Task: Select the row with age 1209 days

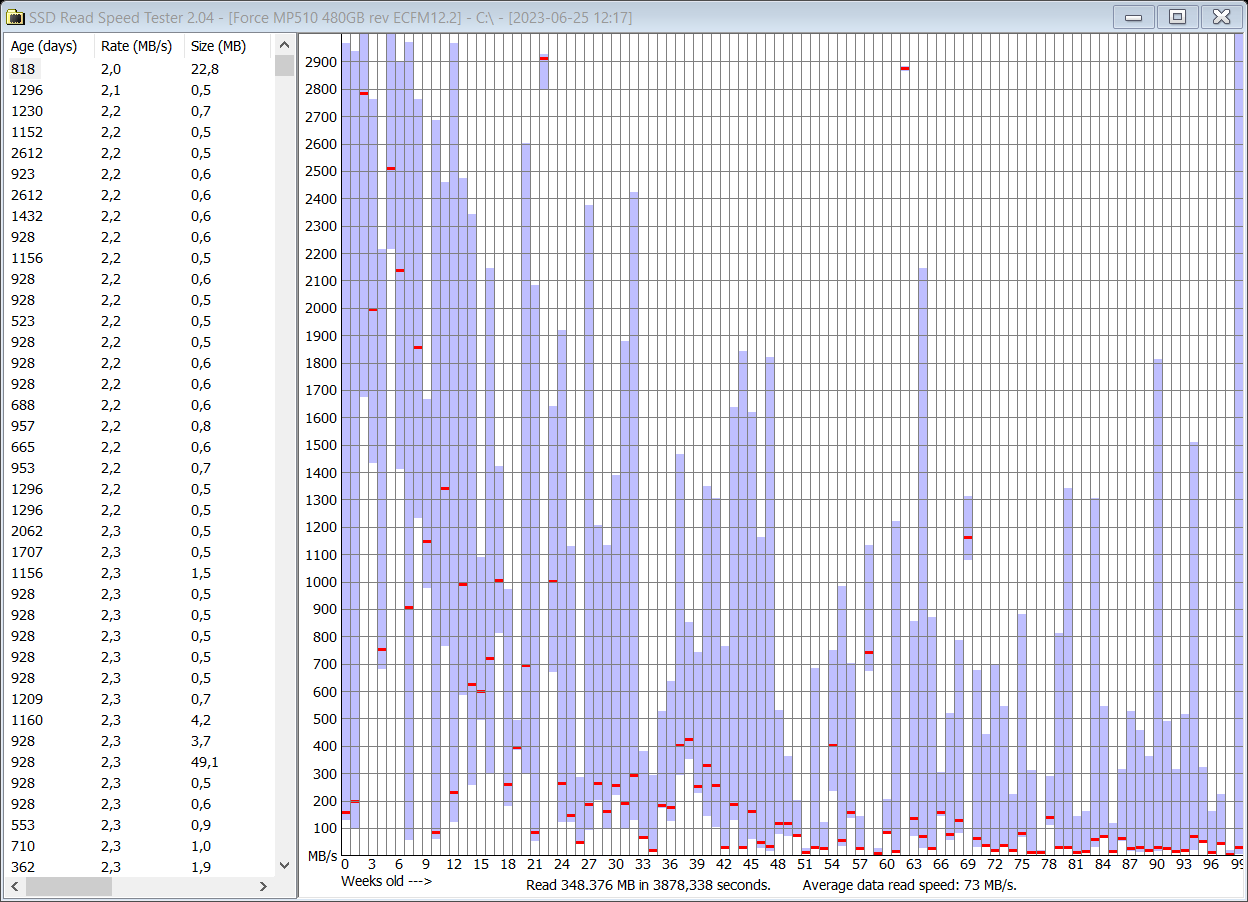Action: tap(140, 699)
